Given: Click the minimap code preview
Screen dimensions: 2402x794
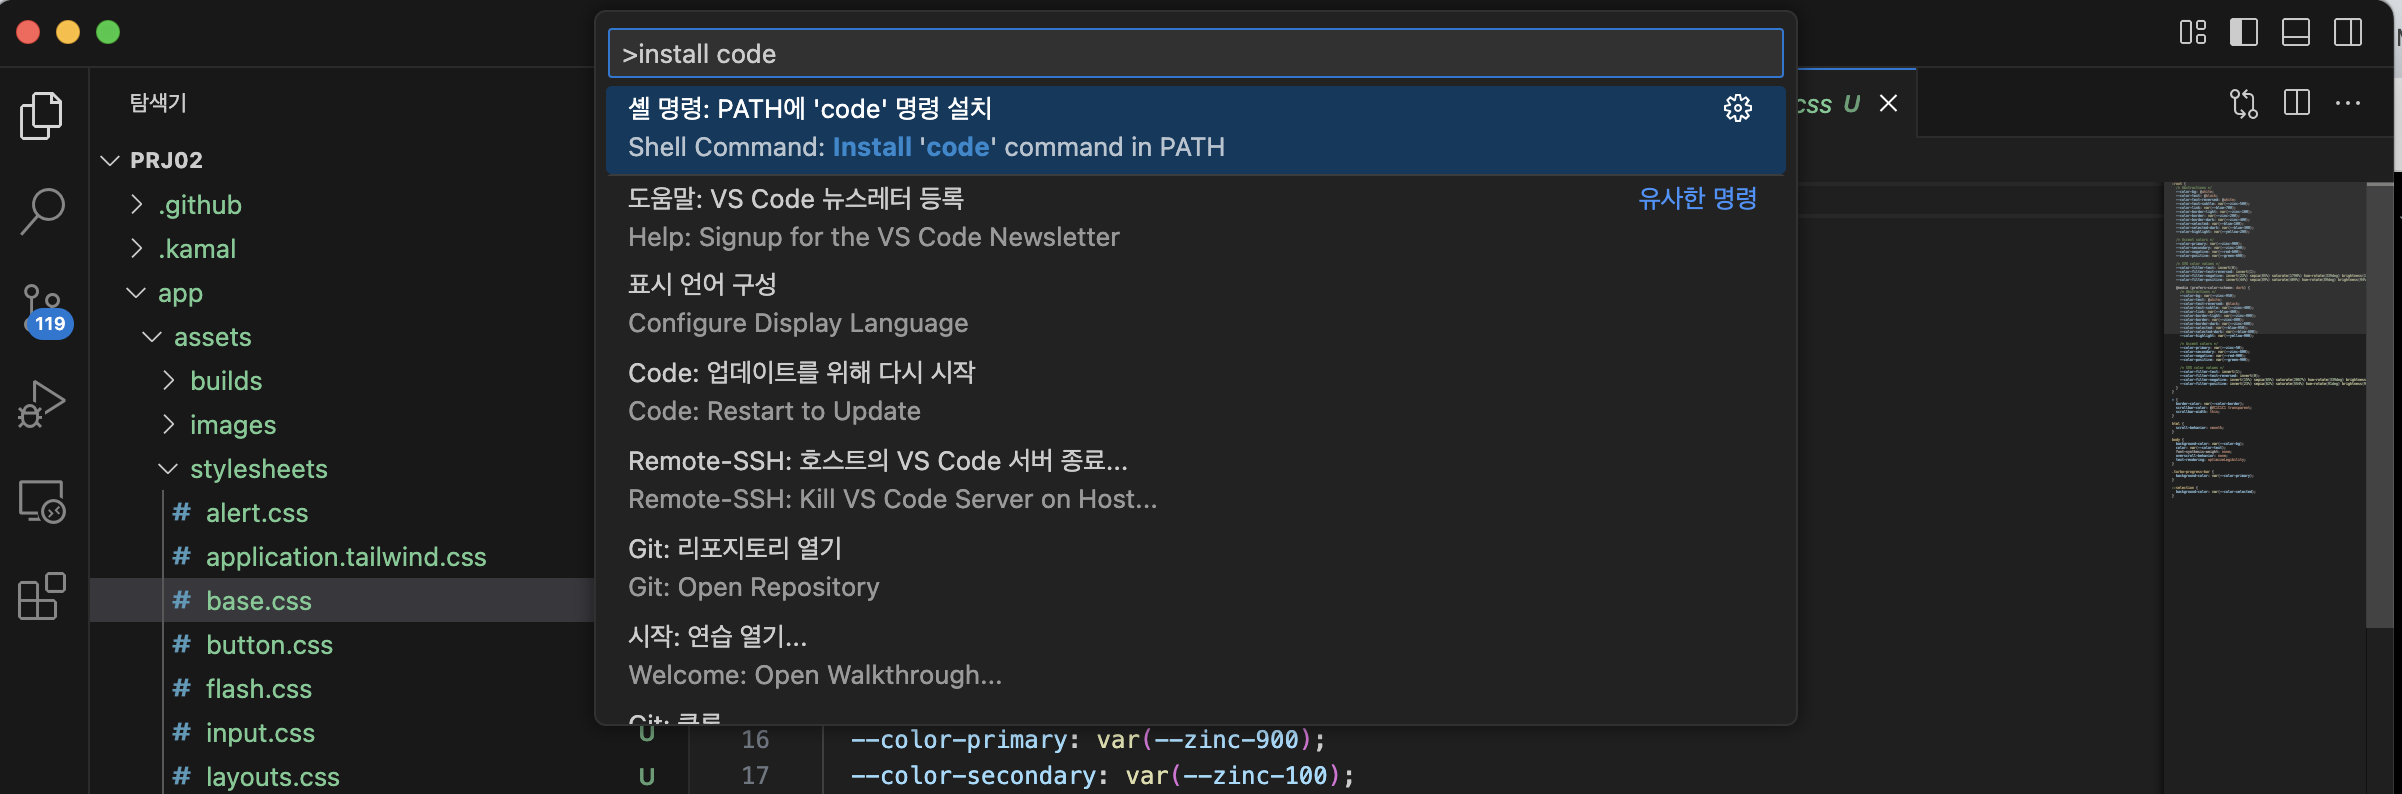Looking at the screenshot, I should pos(2264,340).
